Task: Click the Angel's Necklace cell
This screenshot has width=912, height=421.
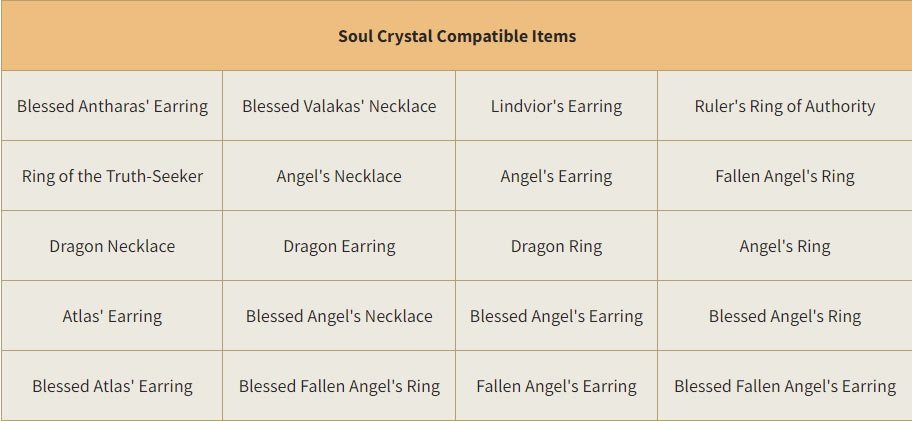Action: pos(339,176)
